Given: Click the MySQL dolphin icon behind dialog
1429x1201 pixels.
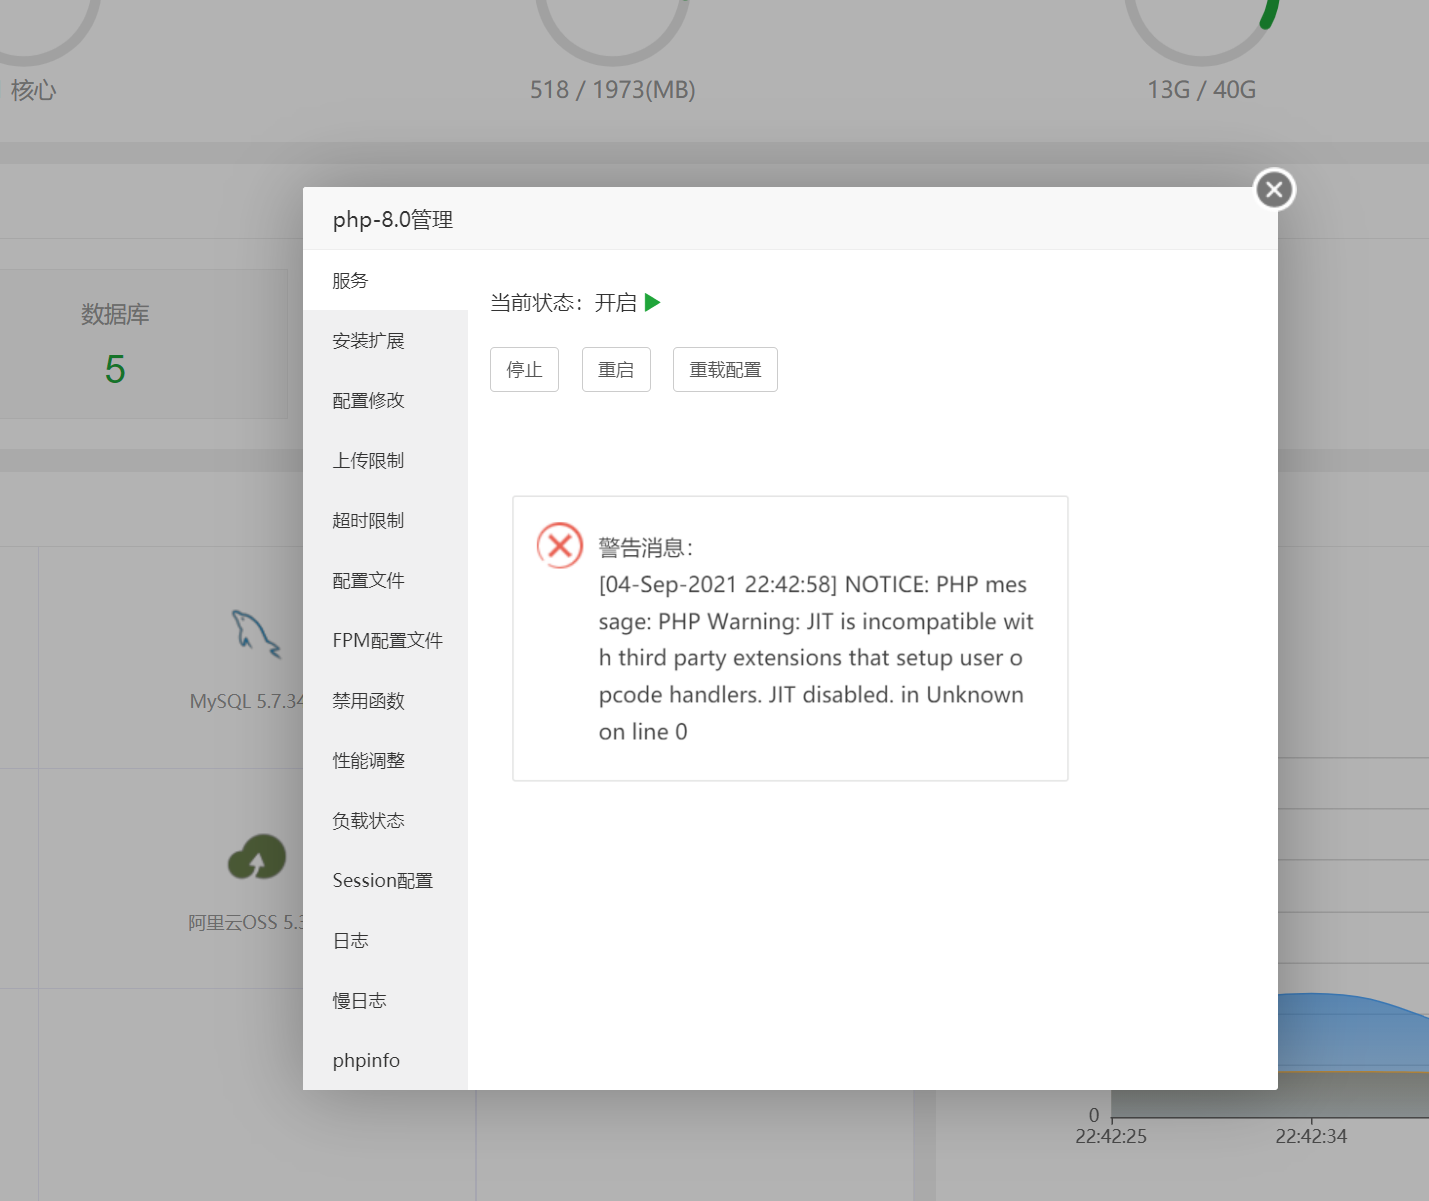Looking at the screenshot, I should pos(255,634).
